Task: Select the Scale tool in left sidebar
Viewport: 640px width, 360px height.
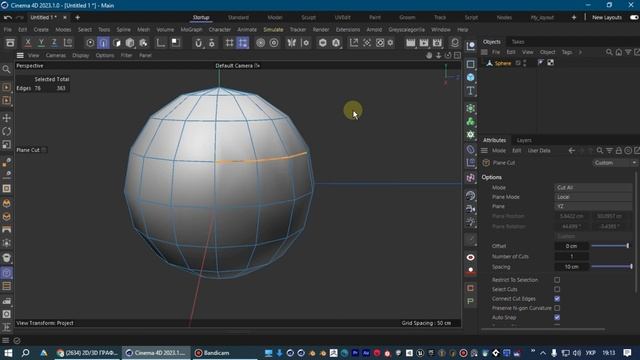Action: (x=7, y=144)
